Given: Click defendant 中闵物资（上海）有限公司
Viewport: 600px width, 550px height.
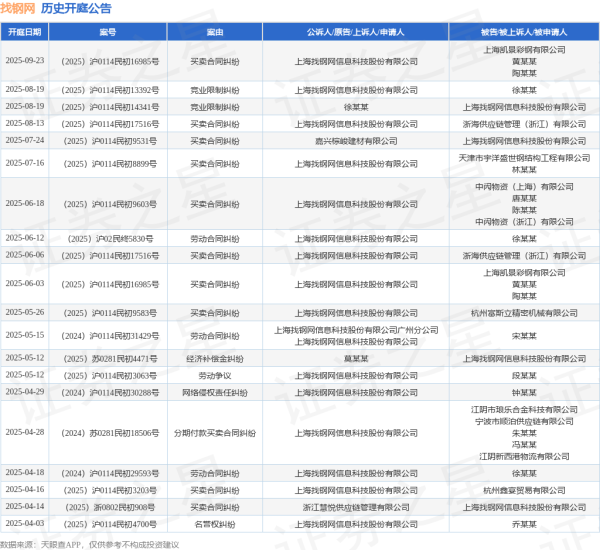Looking at the screenshot, I should click(x=524, y=187).
